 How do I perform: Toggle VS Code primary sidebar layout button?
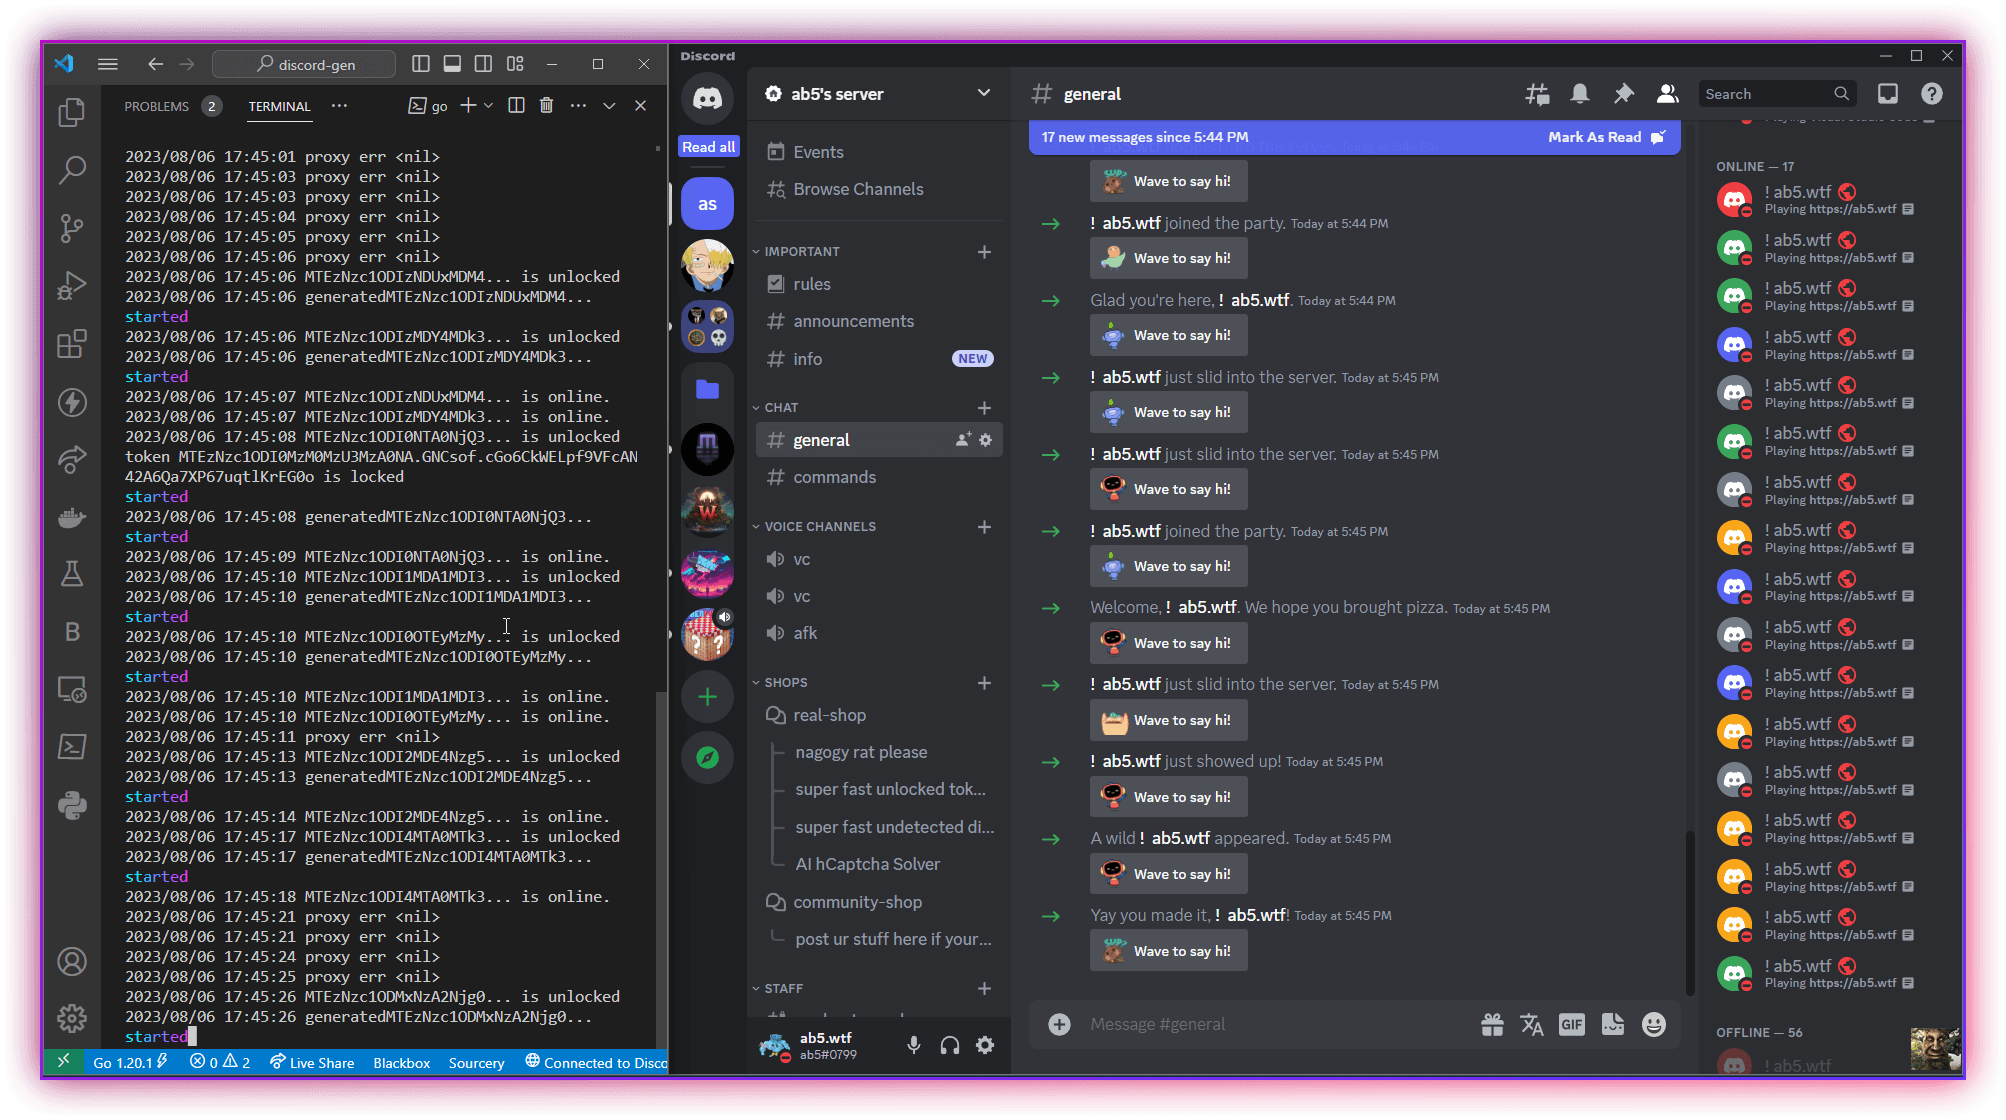pyautogui.click(x=421, y=64)
